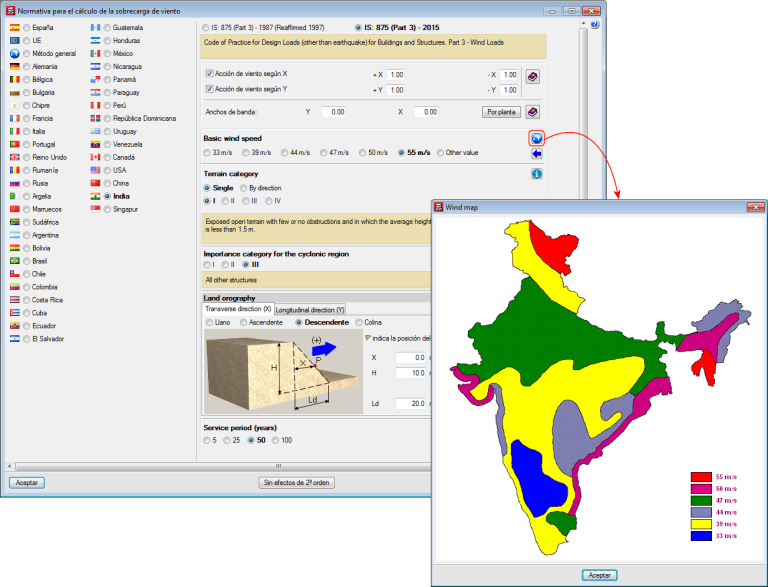This screenshot has width=768, height=587.
Task: Click the Singapur flag icon
Action: click(x=95, y=209)
